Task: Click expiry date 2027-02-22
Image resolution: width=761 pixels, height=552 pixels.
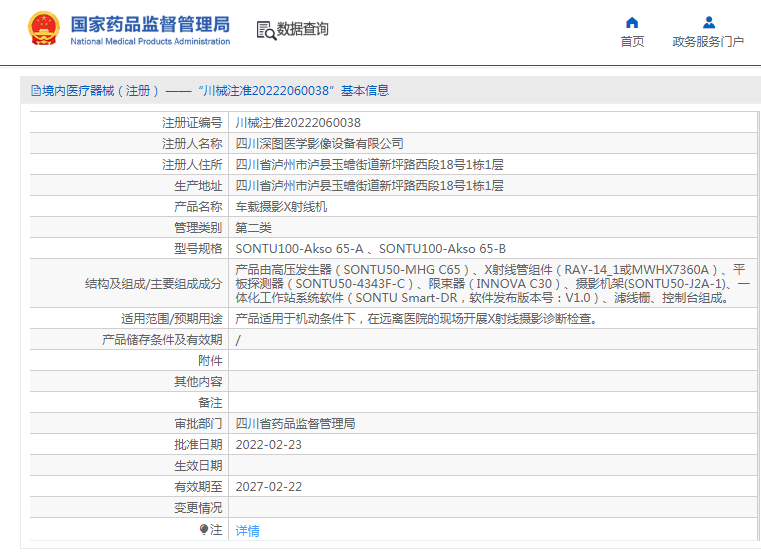Action: pyautogui.click(x=268, y=486)
